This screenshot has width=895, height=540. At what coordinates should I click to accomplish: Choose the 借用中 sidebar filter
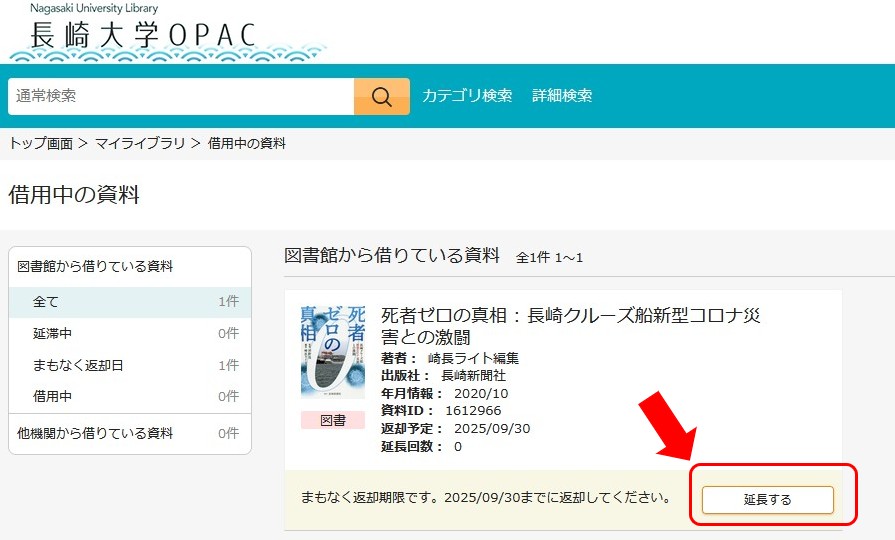tap(53, 397)
